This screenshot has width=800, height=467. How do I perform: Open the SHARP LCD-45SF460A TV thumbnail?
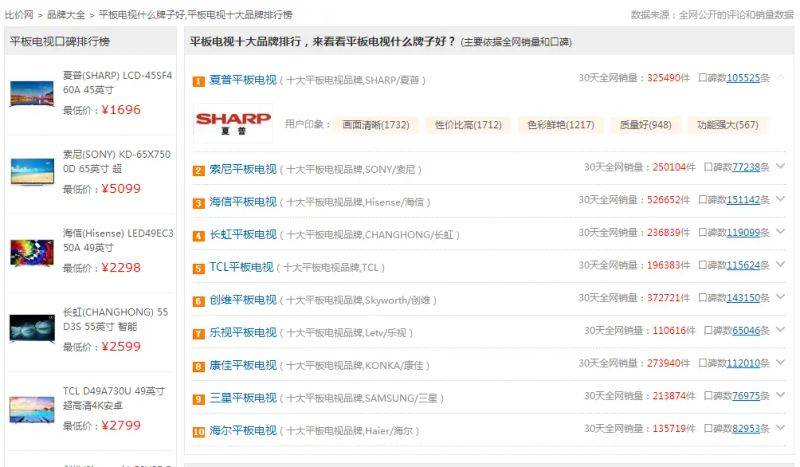(x=32, y=93)
